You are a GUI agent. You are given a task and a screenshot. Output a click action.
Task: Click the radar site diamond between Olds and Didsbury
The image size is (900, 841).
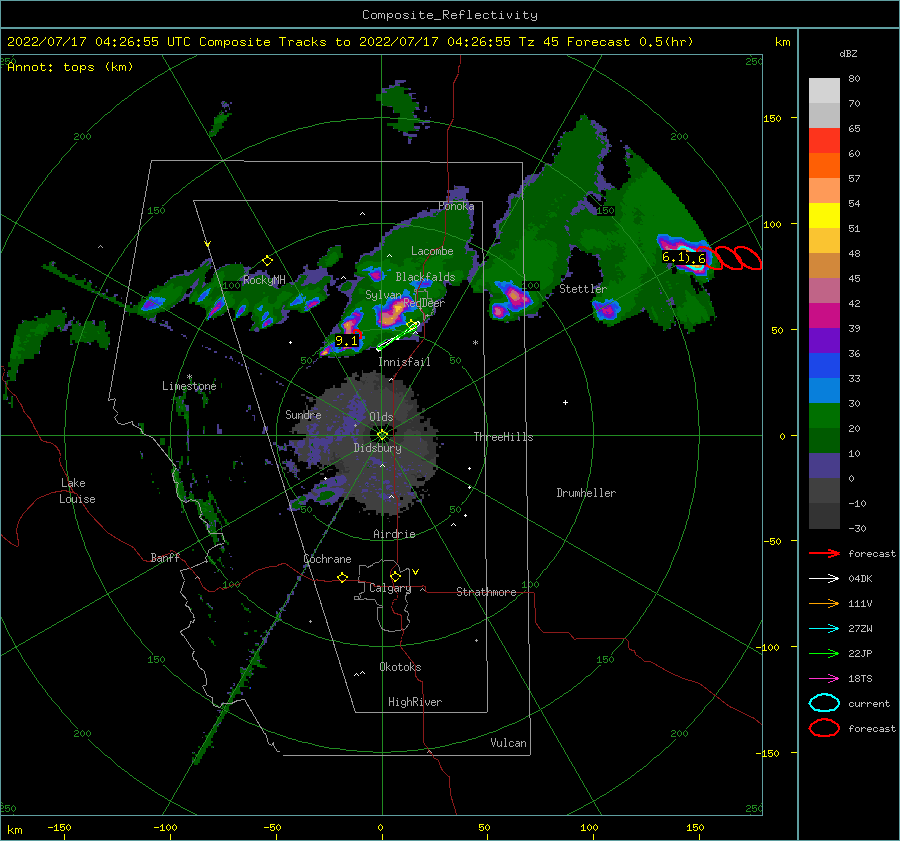click(x=382, y=435)
